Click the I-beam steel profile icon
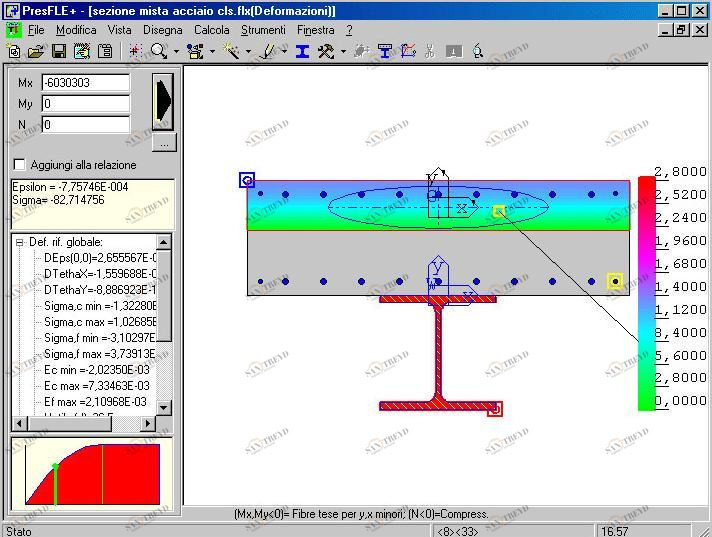 coord(302,51)
